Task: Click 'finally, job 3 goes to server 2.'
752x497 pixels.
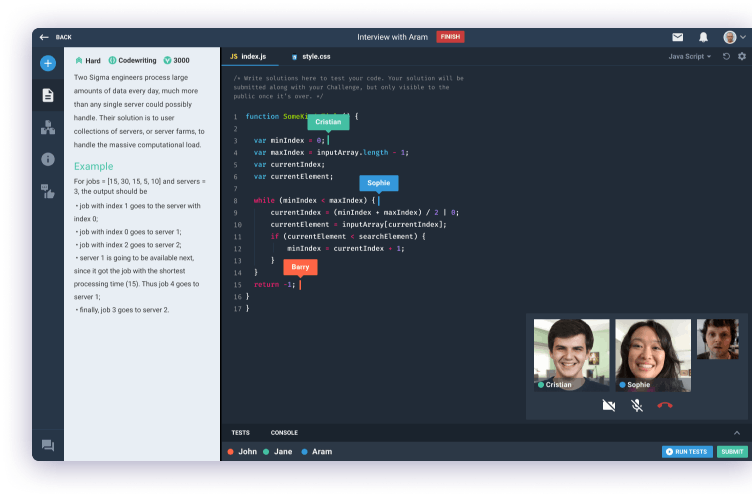Action: click(x=123, y=310)
